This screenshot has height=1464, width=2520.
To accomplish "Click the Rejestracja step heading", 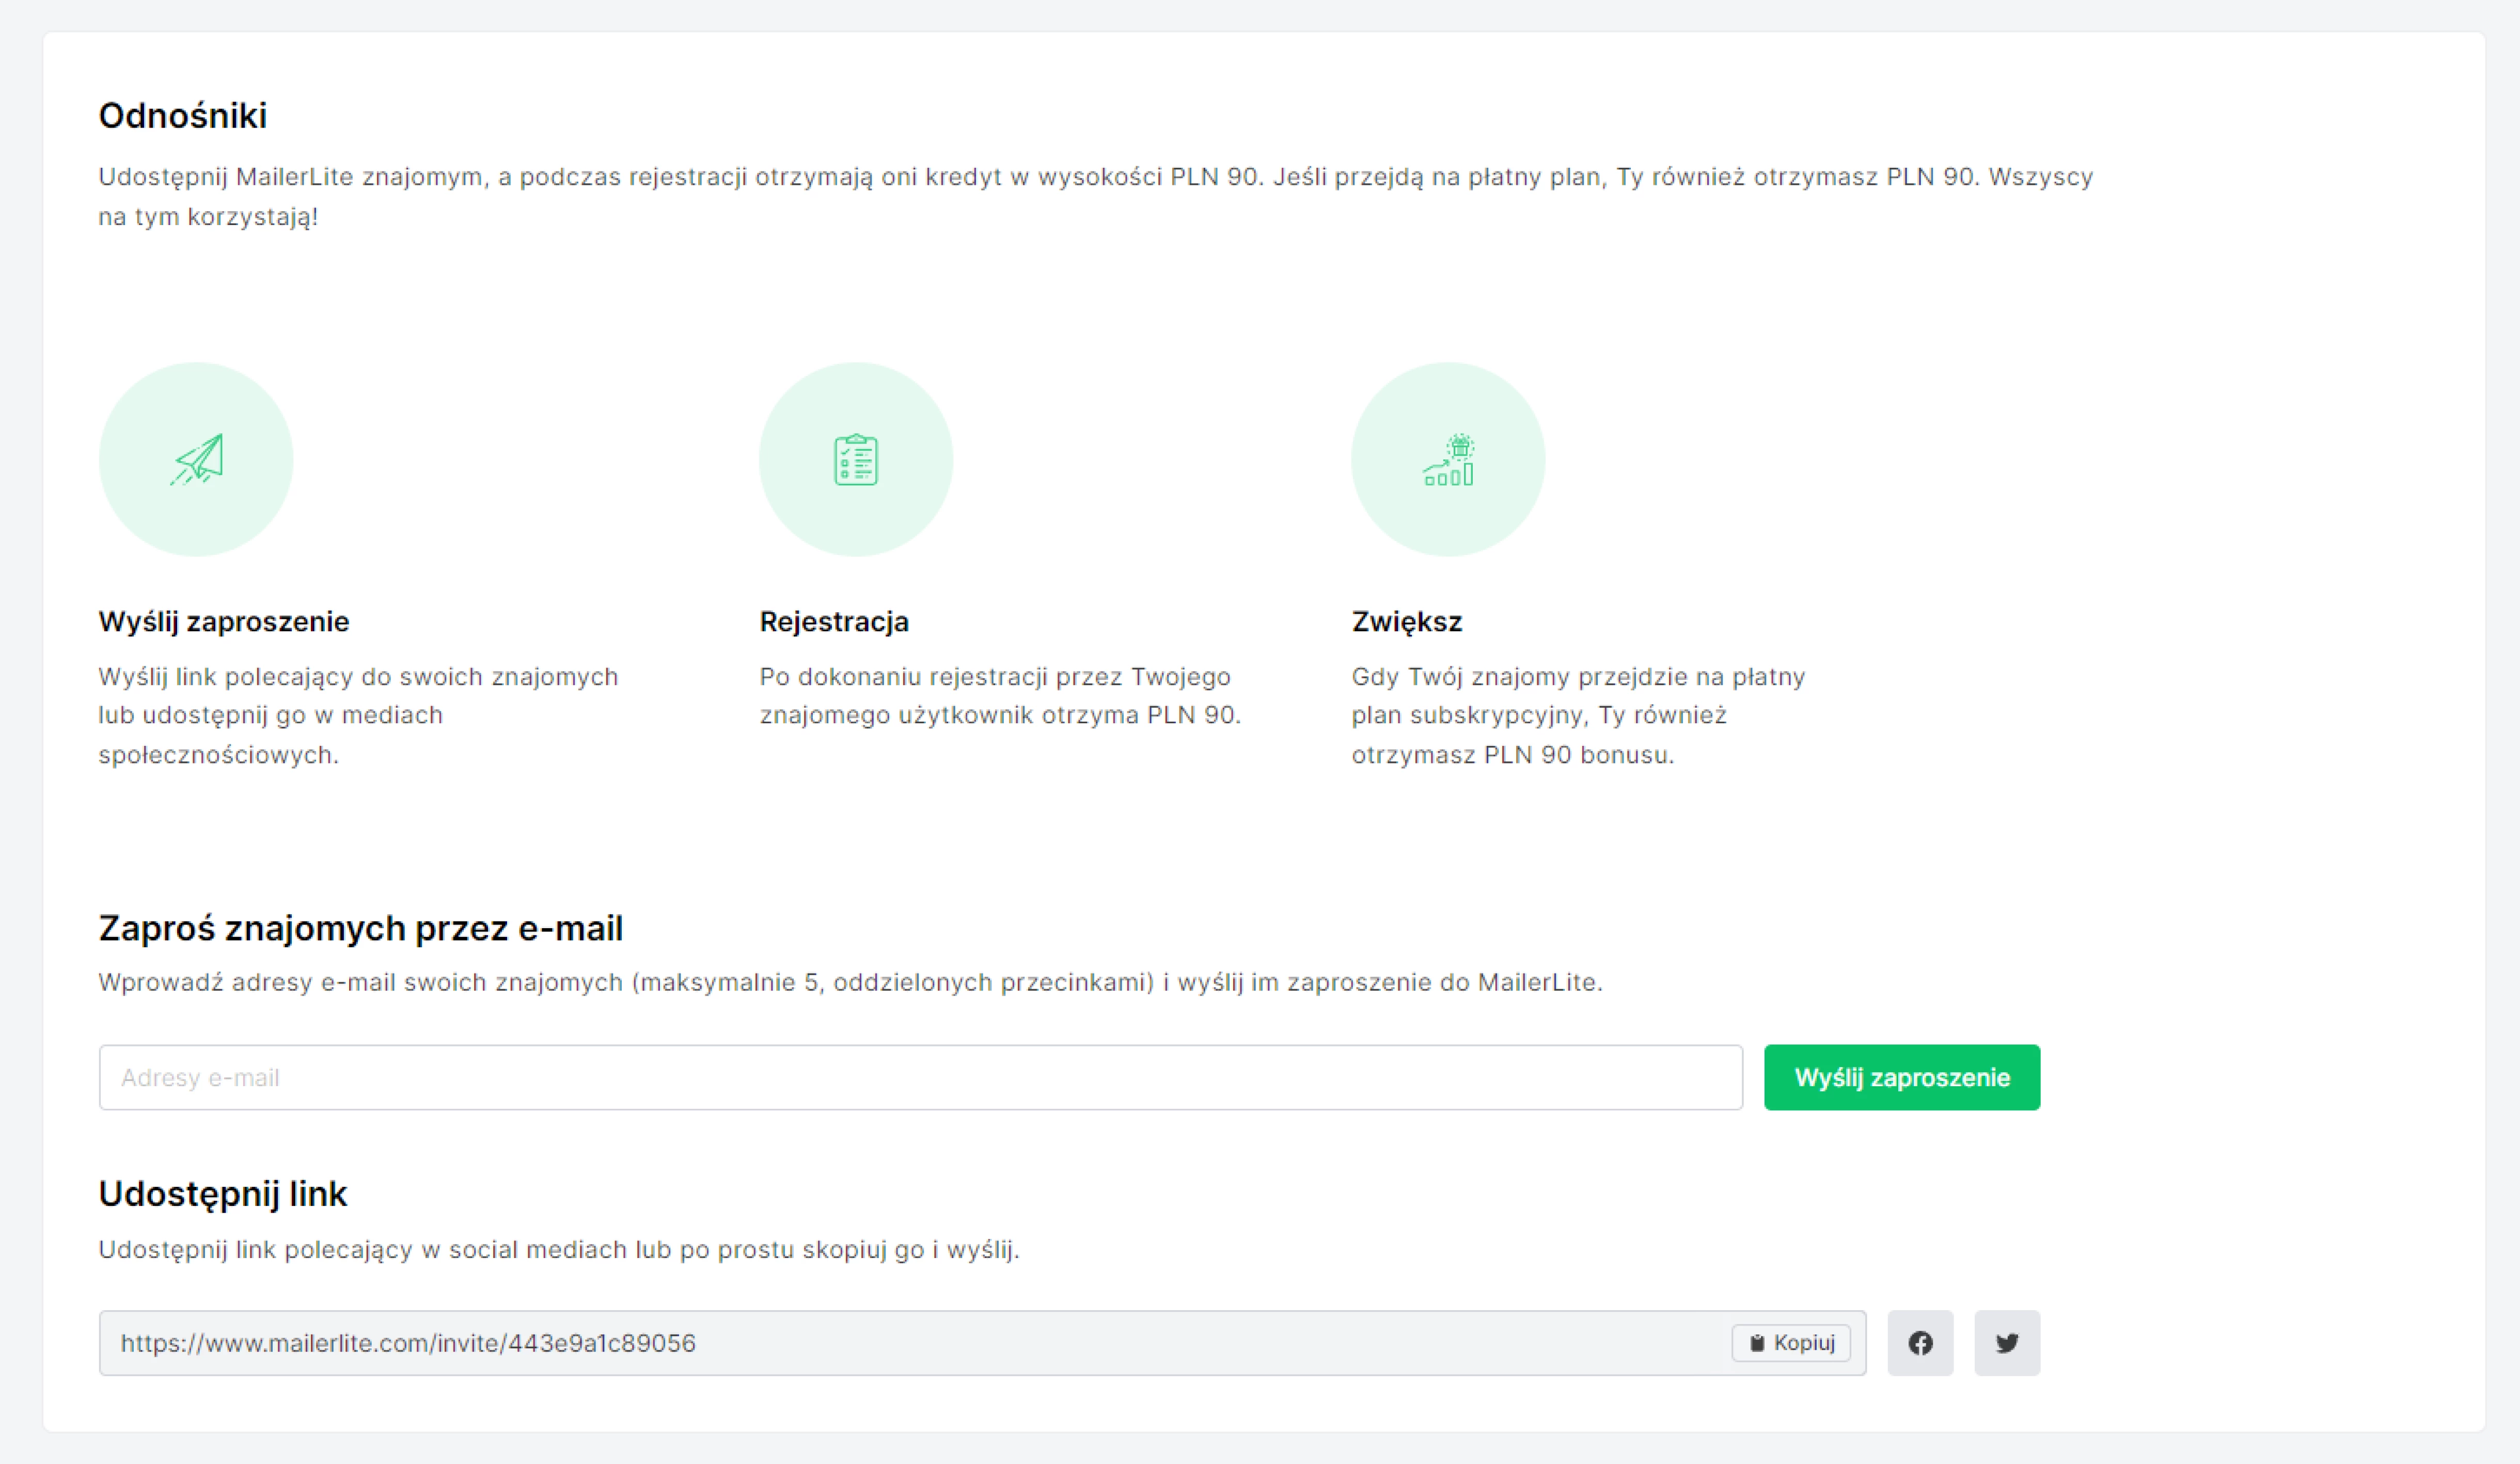I will (834, 622).
